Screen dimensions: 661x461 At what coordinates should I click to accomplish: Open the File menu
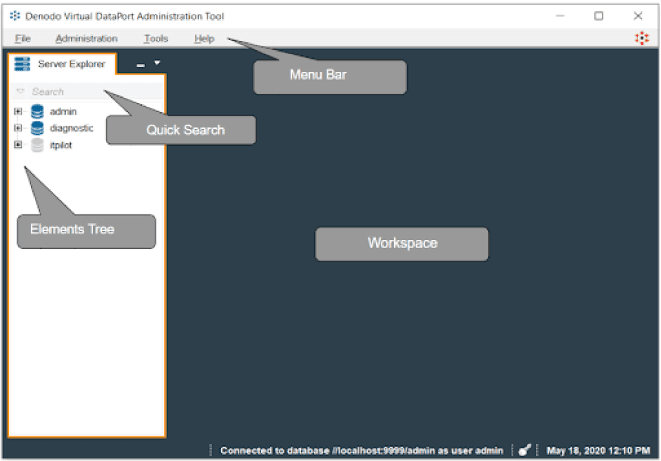coord(23,38)
